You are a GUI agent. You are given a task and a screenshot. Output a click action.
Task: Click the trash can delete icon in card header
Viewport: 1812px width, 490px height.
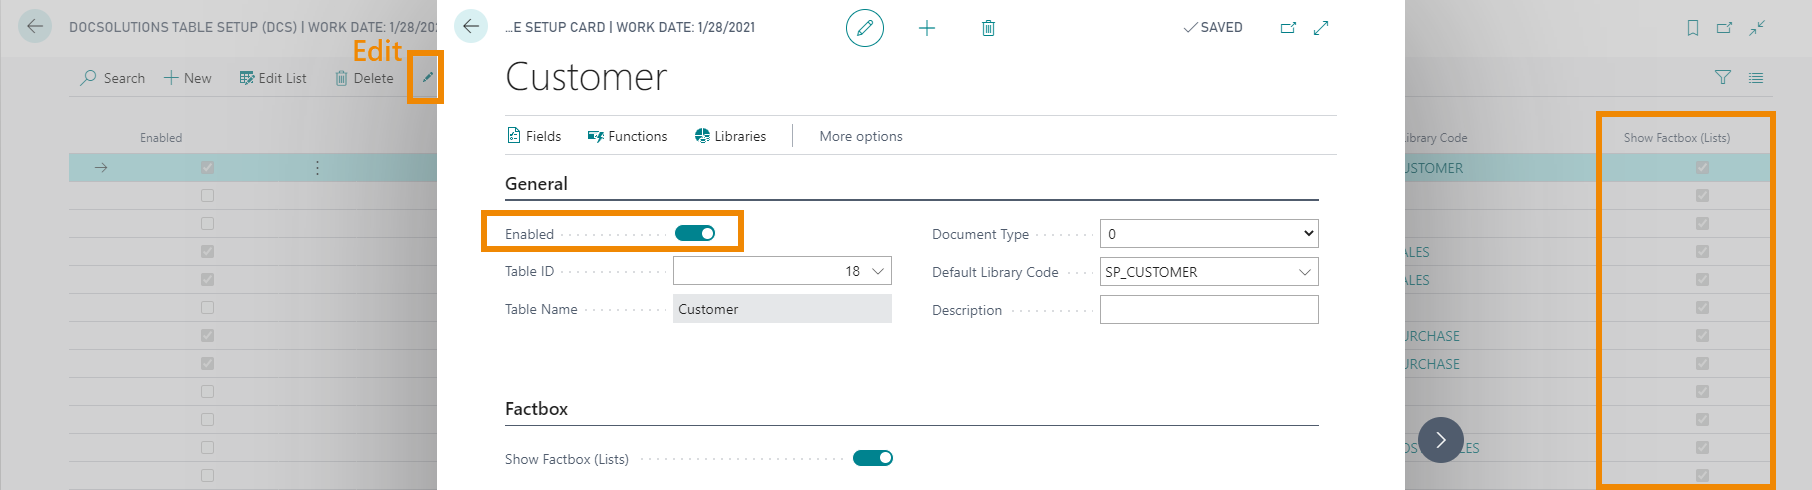click(x=988, y=28)
